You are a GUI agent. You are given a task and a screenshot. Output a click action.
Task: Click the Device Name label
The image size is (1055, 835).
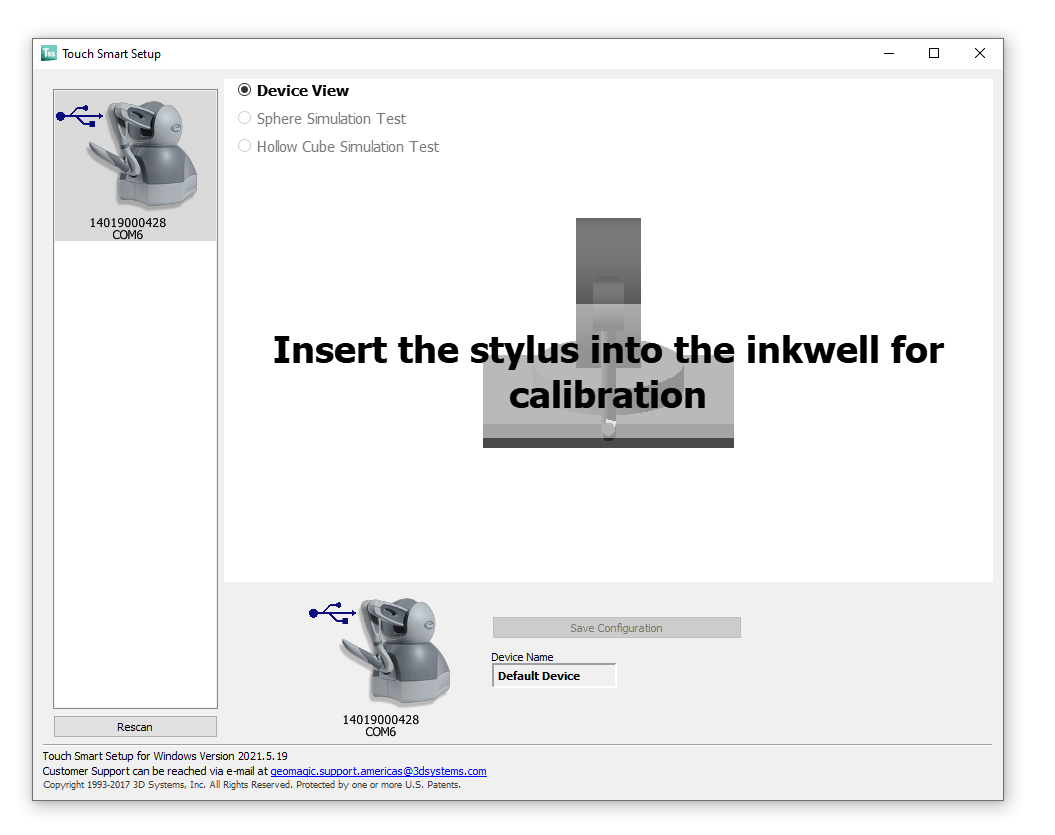(x=522, y=657)
